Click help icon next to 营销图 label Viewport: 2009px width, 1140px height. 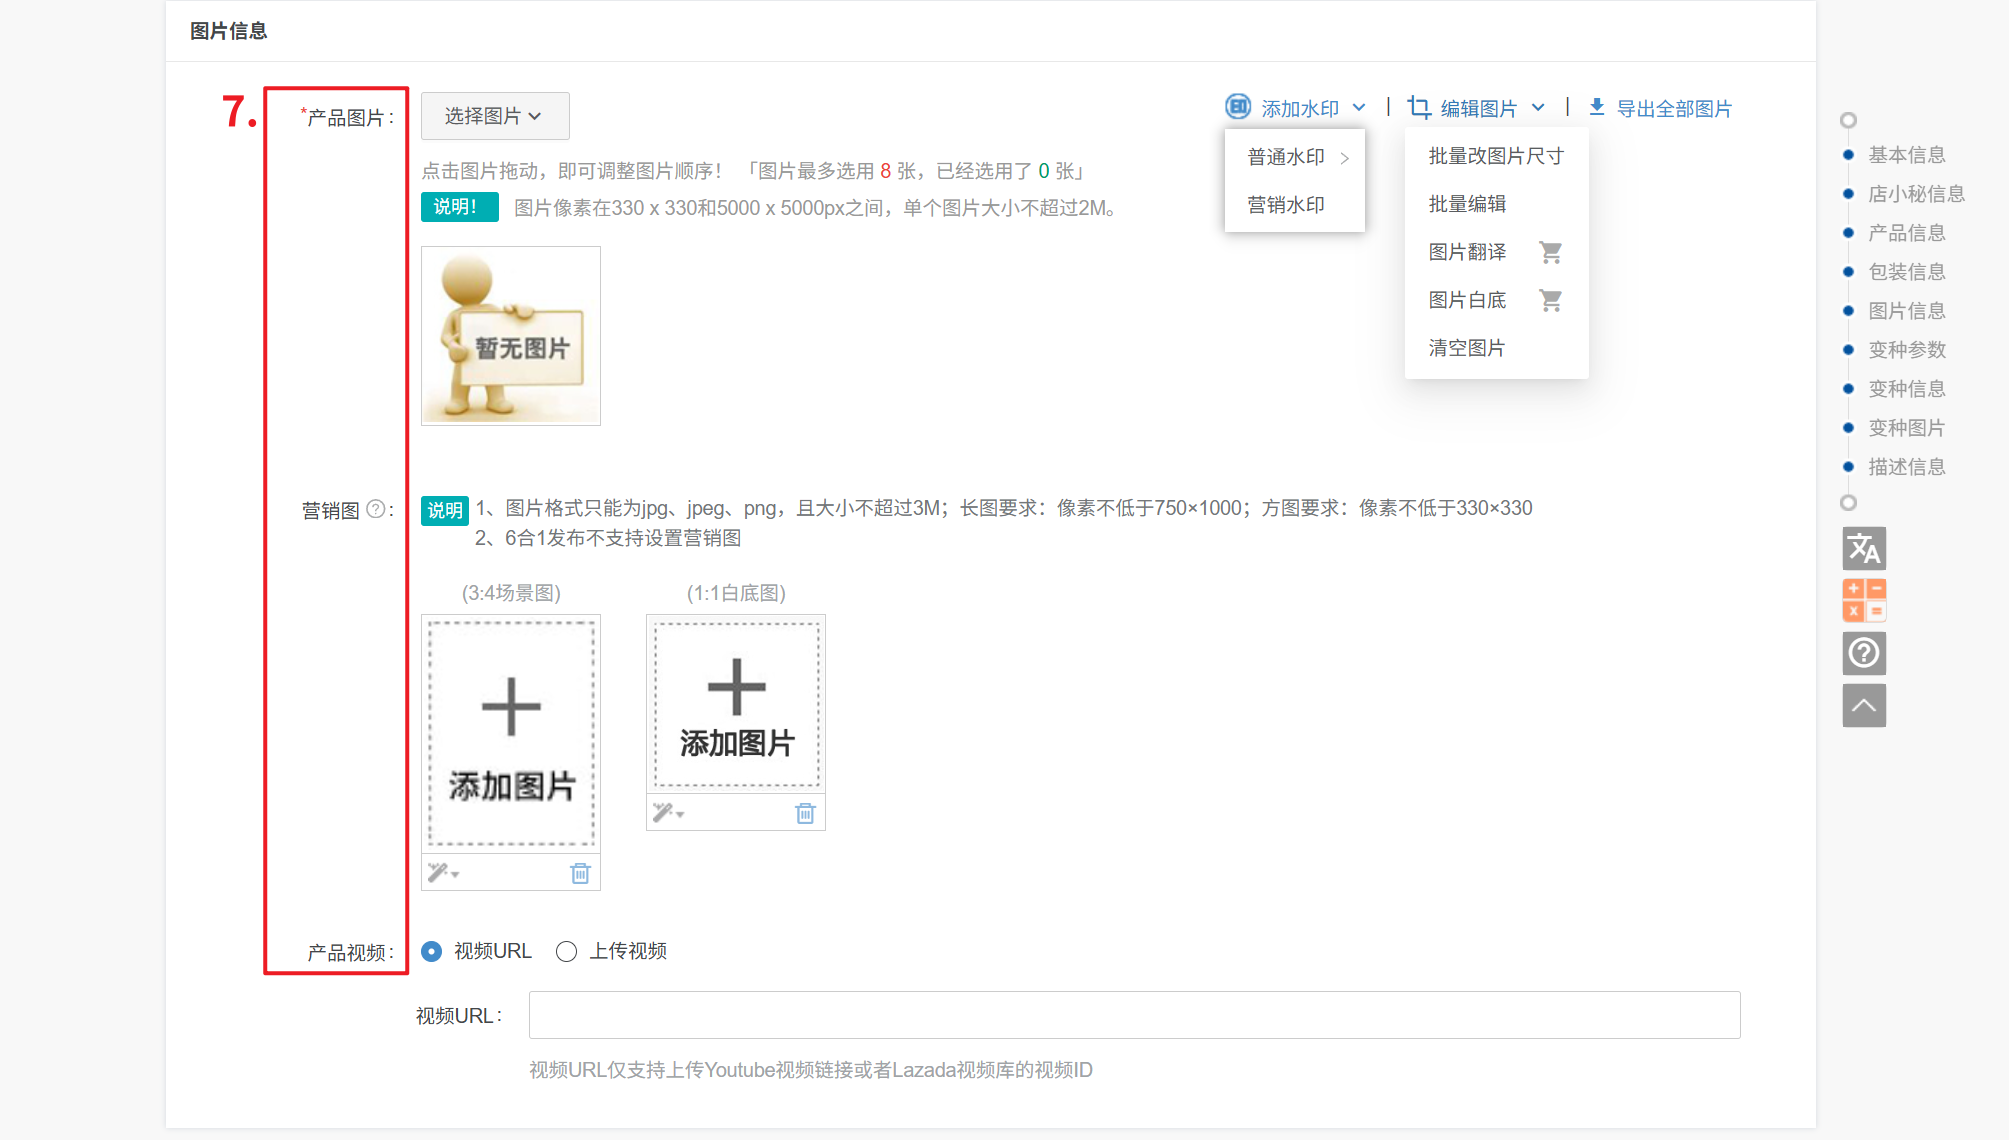click(x=375, y=509)
